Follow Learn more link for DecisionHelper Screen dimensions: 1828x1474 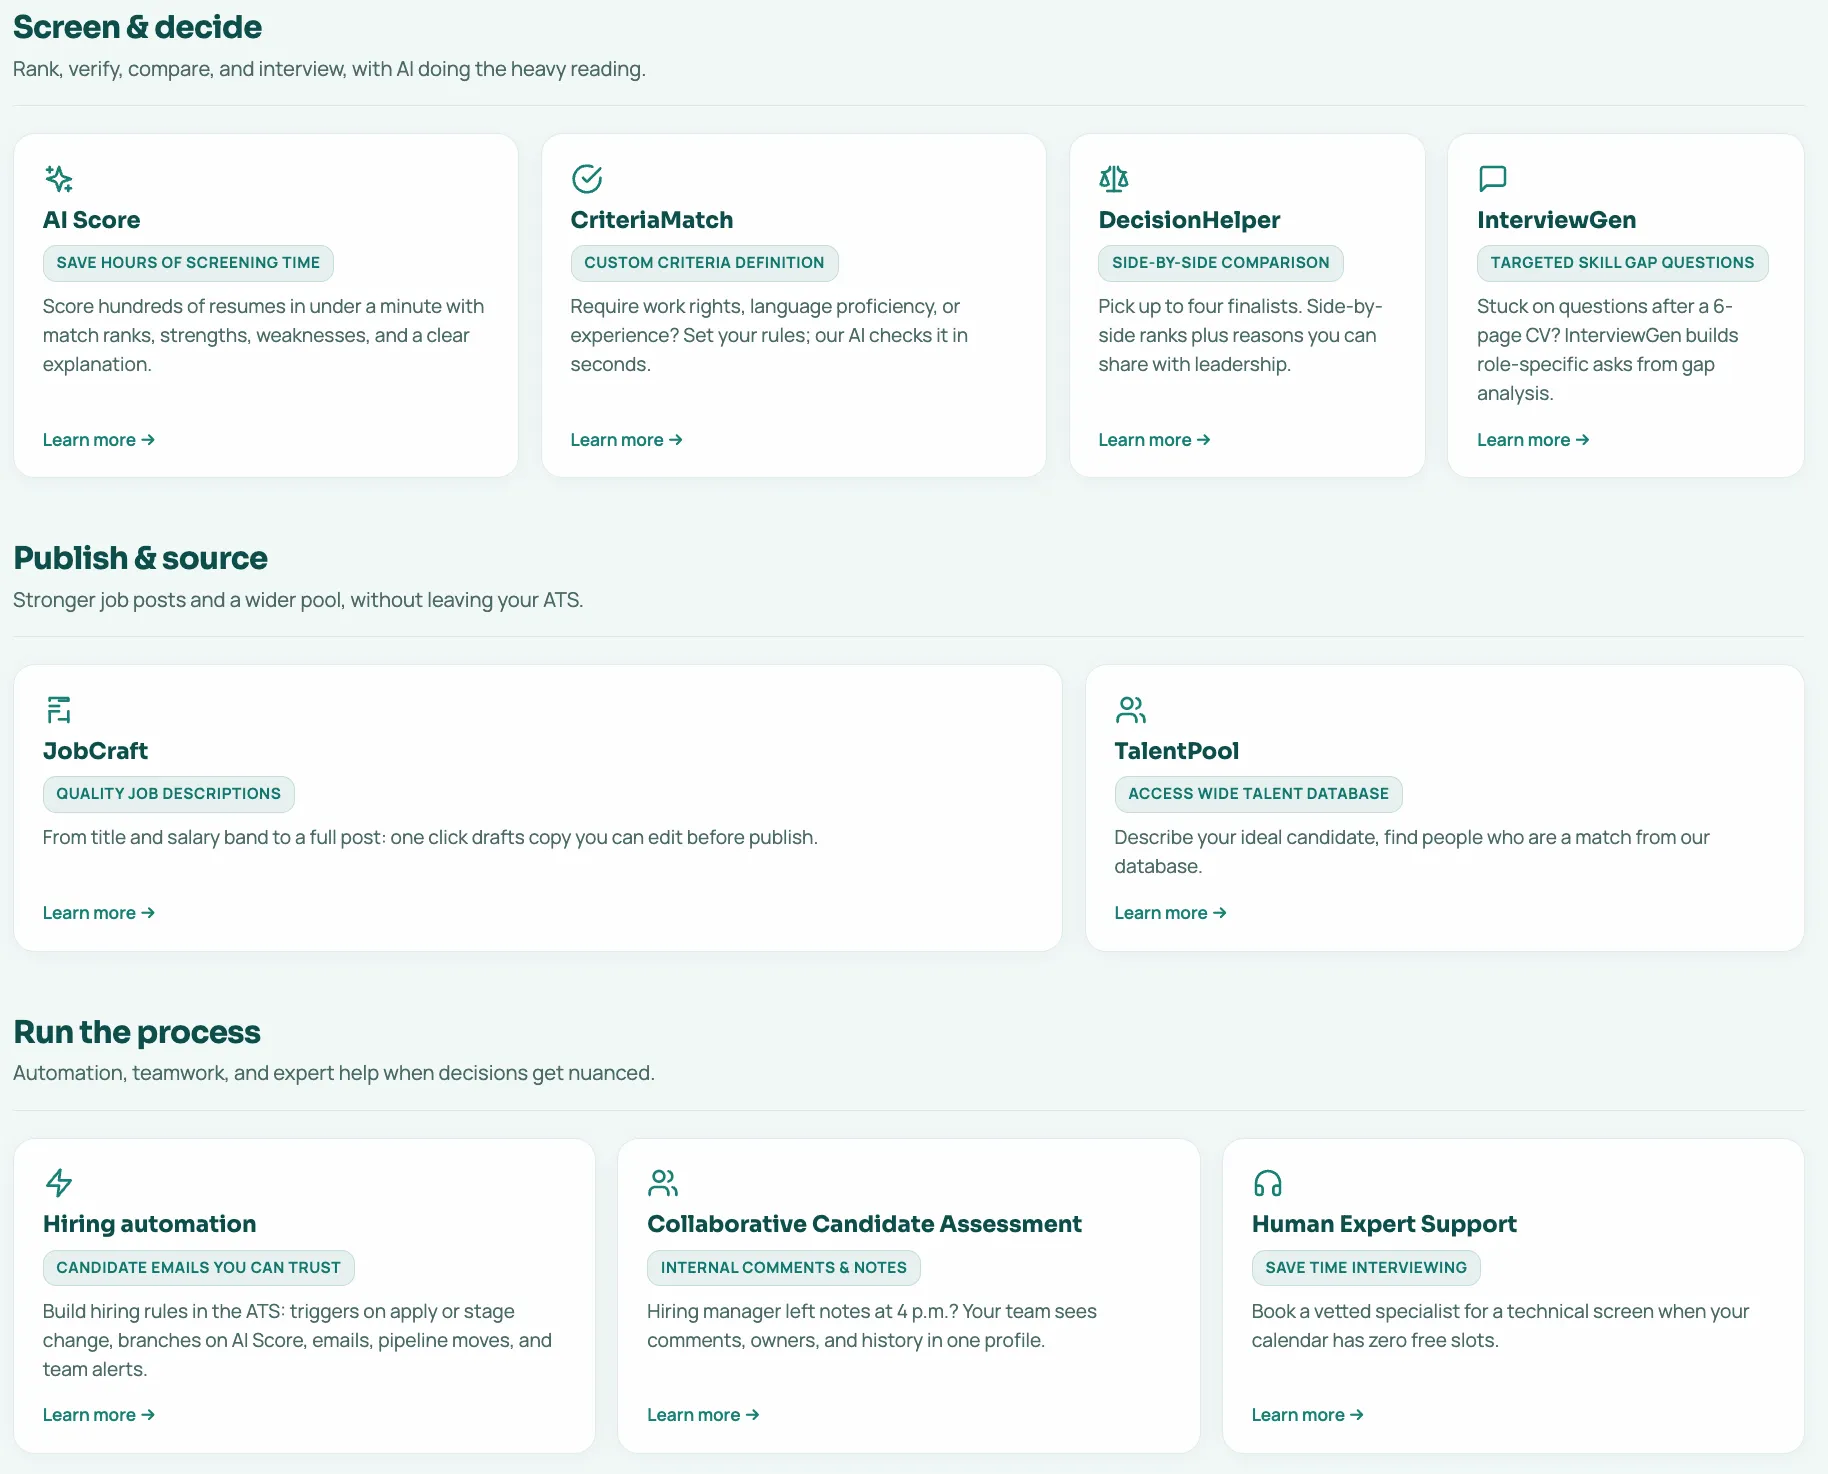click(1155, 440)
